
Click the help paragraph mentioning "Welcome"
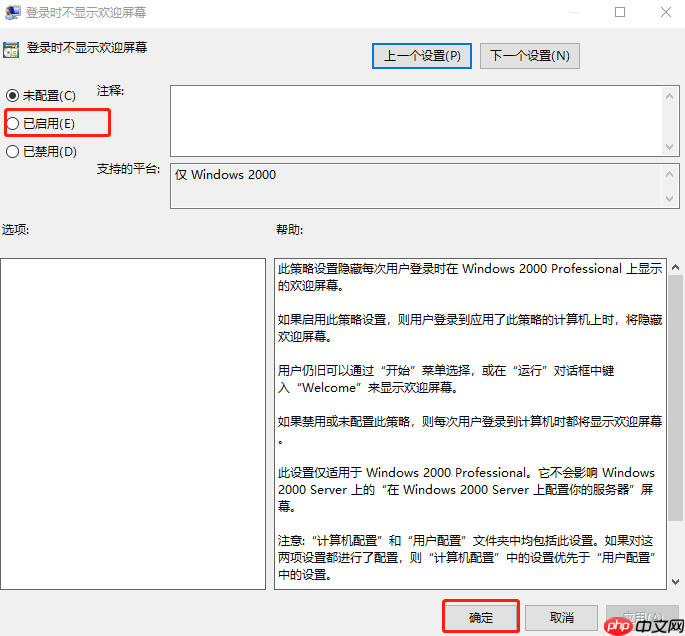point(446,379)
